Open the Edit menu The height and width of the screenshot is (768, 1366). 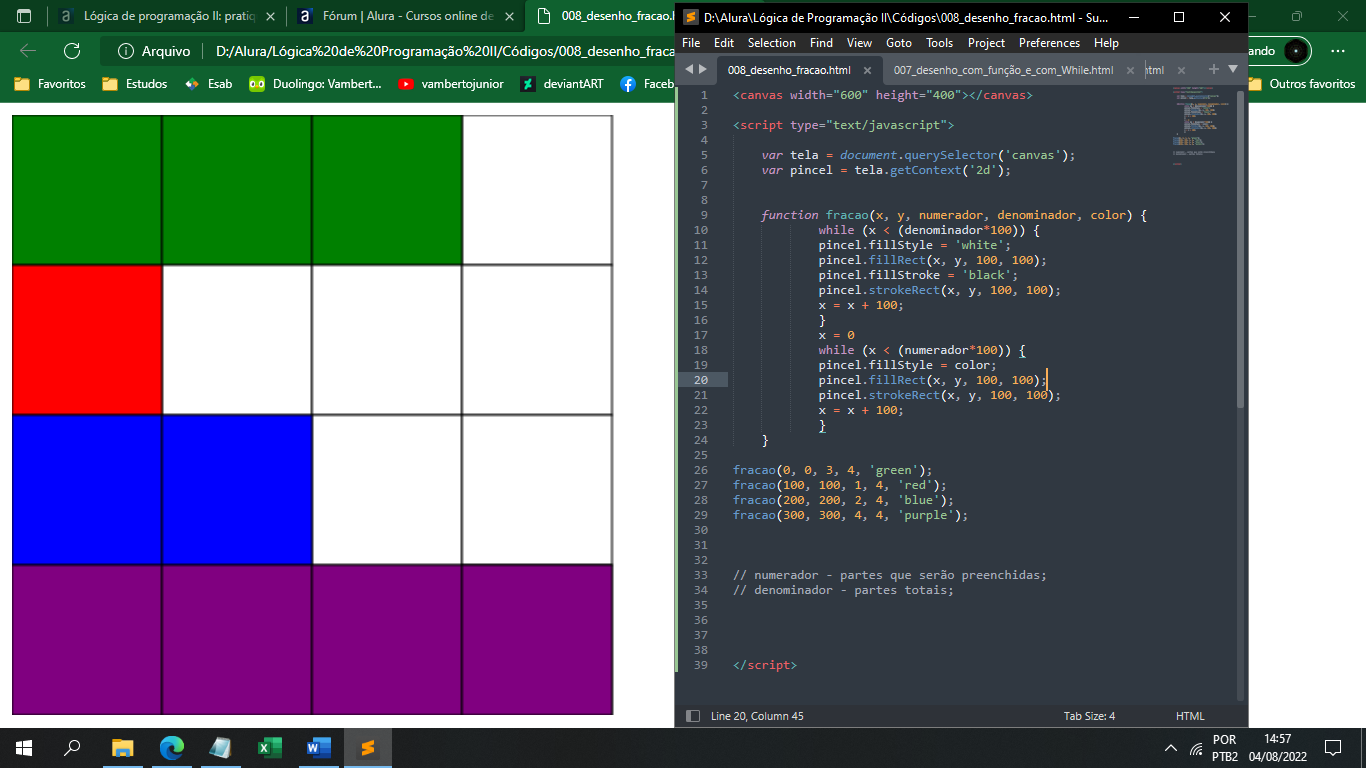(724, 43)
